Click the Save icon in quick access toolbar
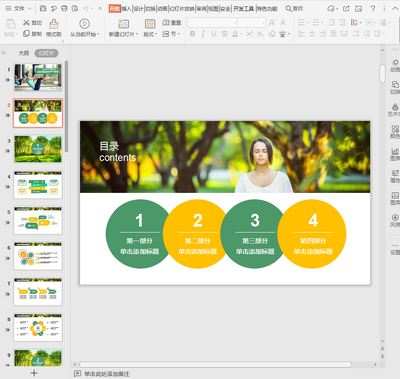 [x=43, y=8]
